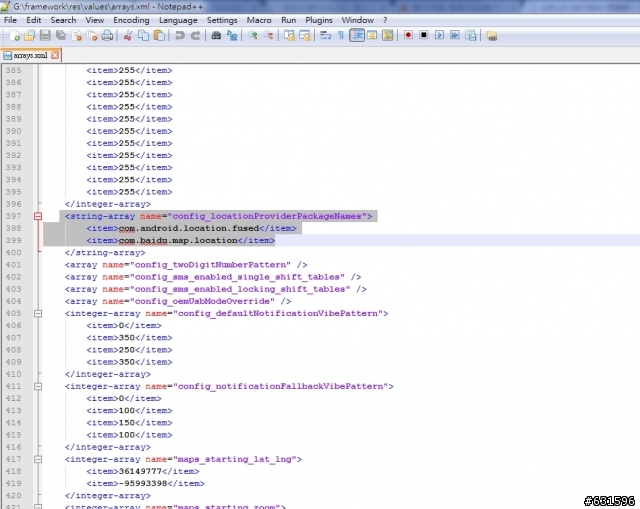Image resolution: width=640 pixels, height=509 pixels.
Task: Click the config_oemUsbModeOverride array line
Action: coord(178,301)
